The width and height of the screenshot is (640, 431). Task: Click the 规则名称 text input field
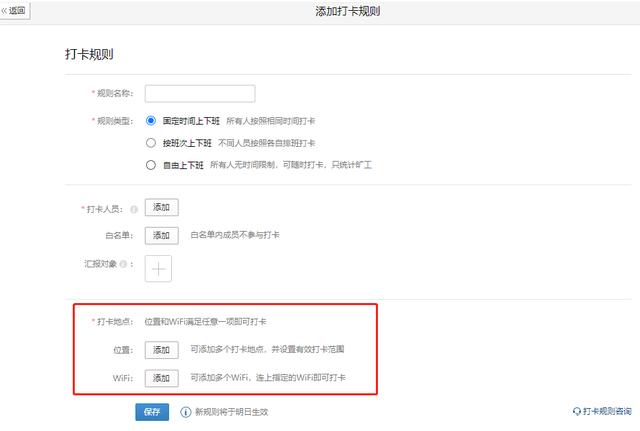[200, 93]
